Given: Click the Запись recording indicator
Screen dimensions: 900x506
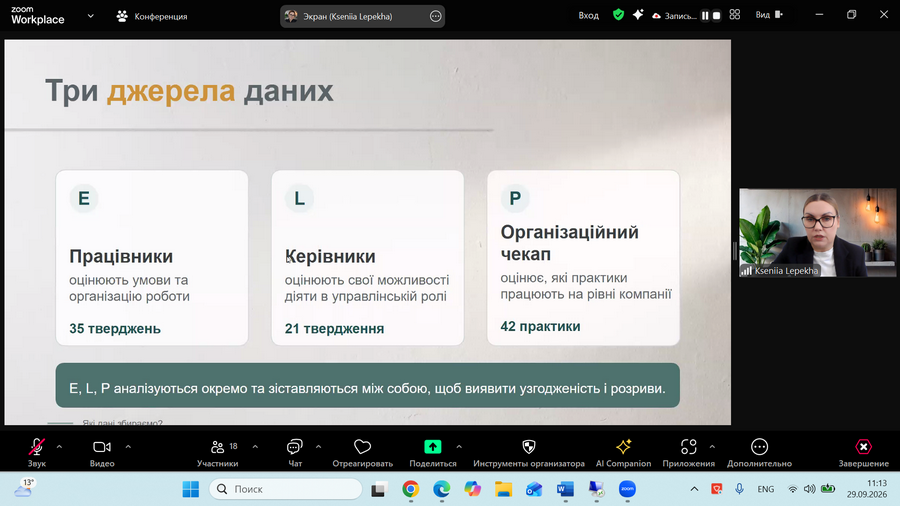Looking at the screenshot, I should (674, 16).
